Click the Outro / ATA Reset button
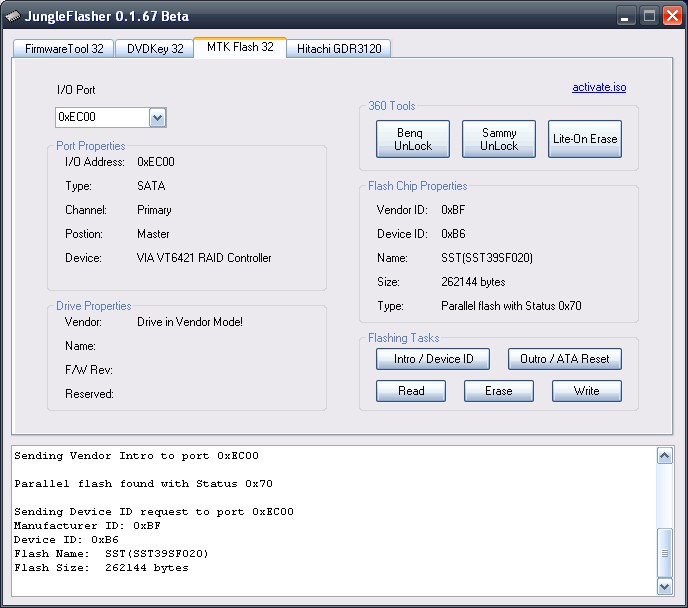This screenshot has height=608, width=688. [564, 359]
